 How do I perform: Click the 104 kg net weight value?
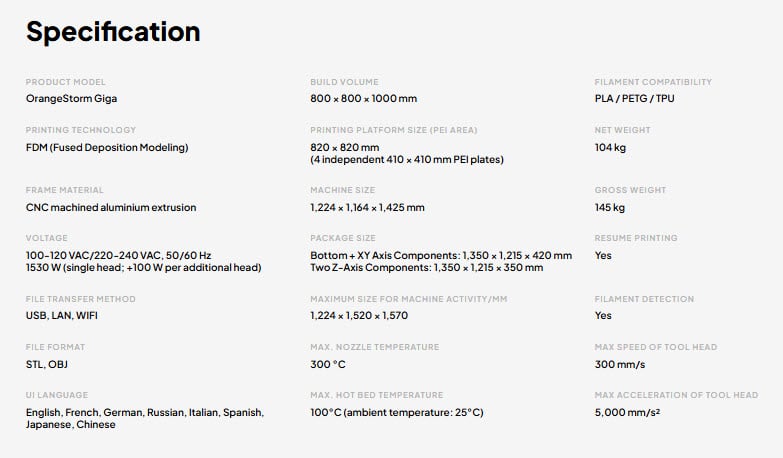click(610, 147)
